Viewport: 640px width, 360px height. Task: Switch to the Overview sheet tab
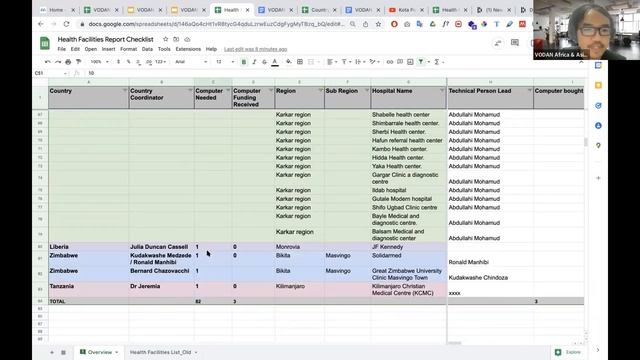click(99, 352)
